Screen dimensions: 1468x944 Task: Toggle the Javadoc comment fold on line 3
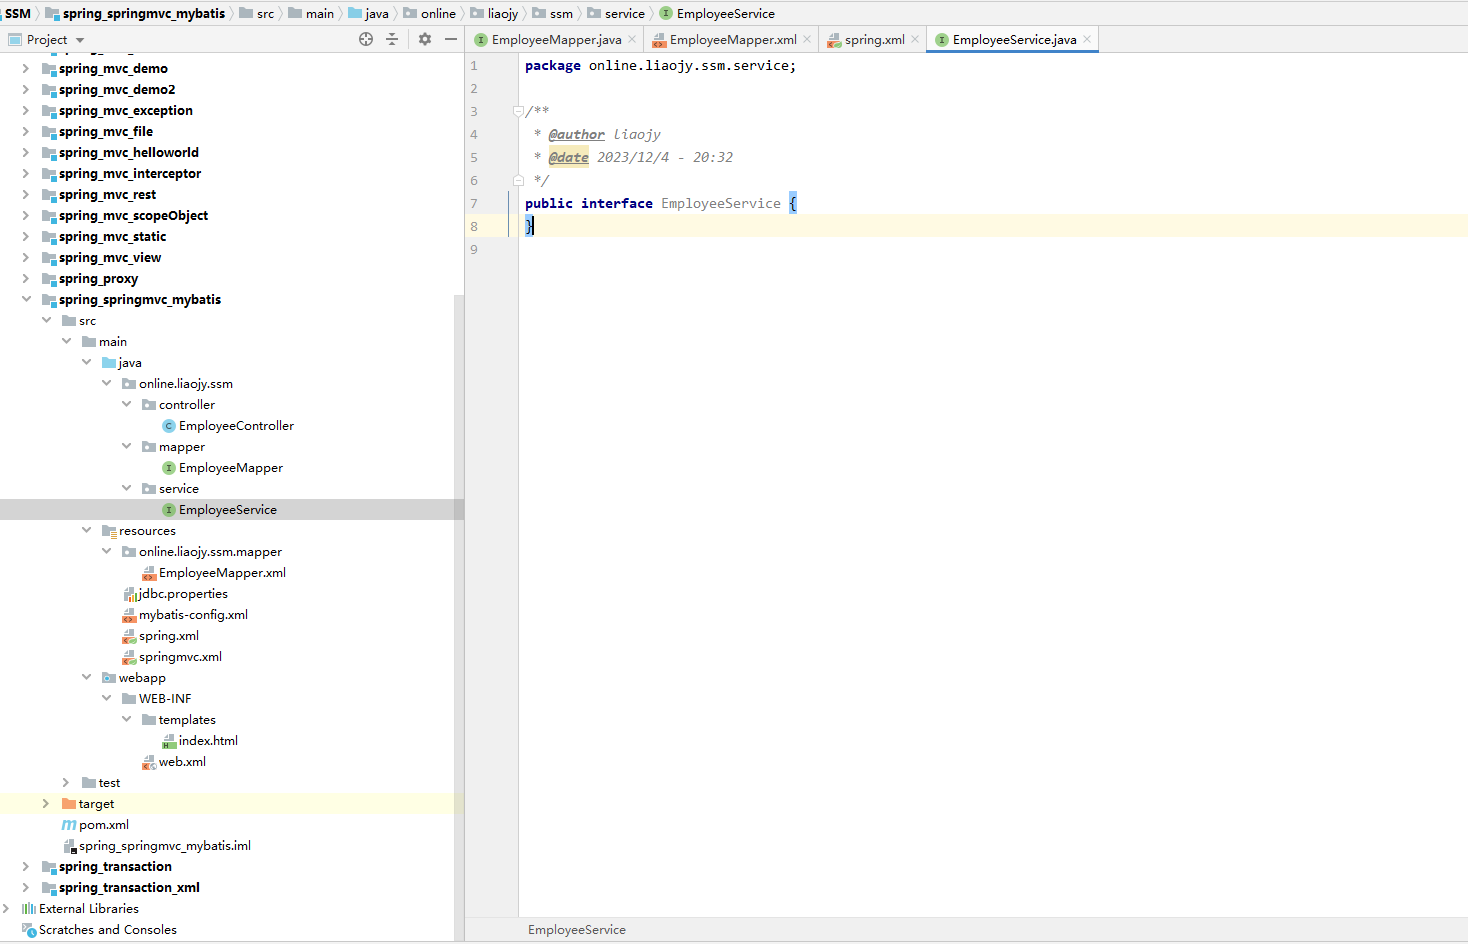(518, 111)
